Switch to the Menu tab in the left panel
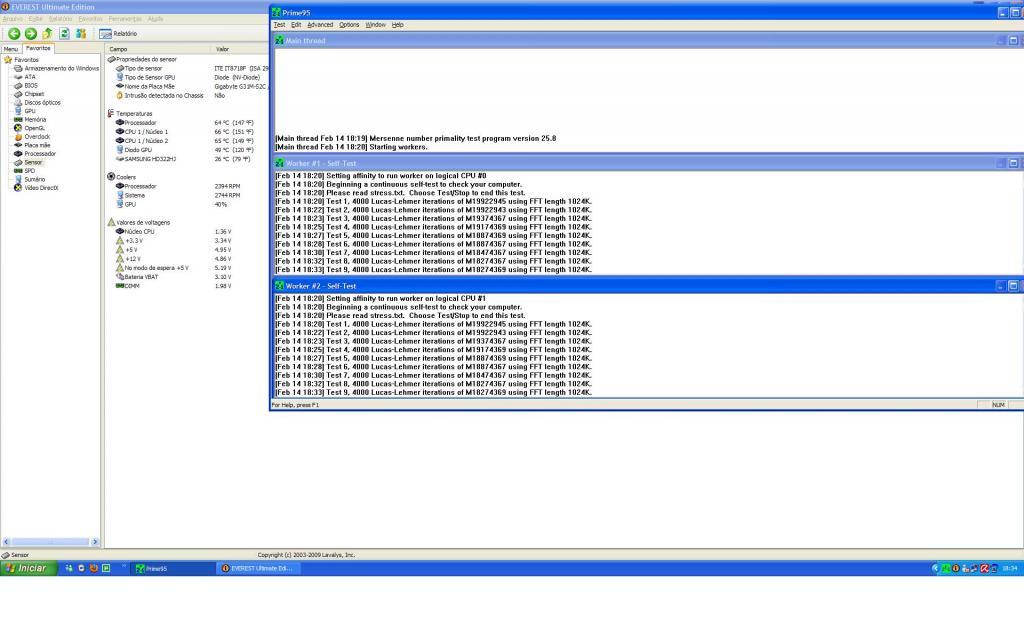 pyautogui.click(x=11, y=49)
